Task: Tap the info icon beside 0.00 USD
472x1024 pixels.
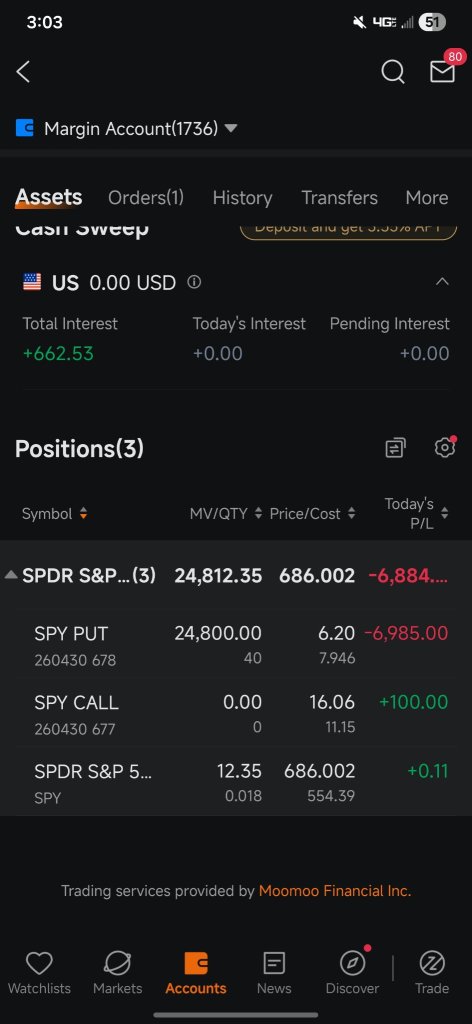Action: point(194,282)
